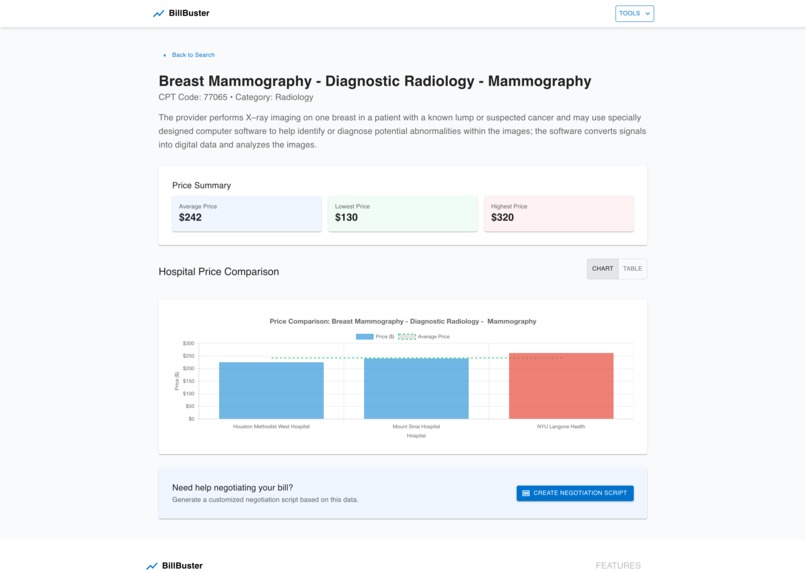
Task: Click the footer BillBuster logo icon
Action: tap(152, 566)
